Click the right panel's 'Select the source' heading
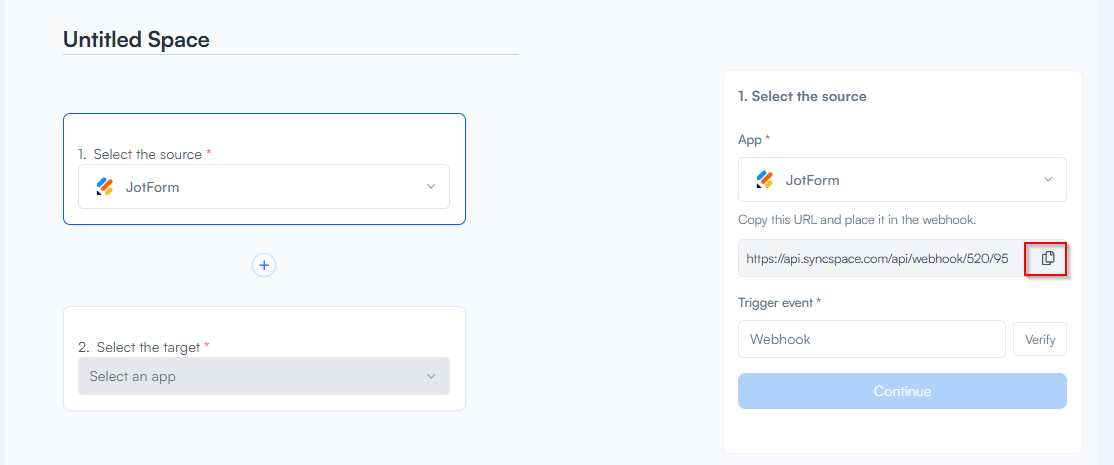Viewport: 1114px width, 465px height. [x=802, y=96]
